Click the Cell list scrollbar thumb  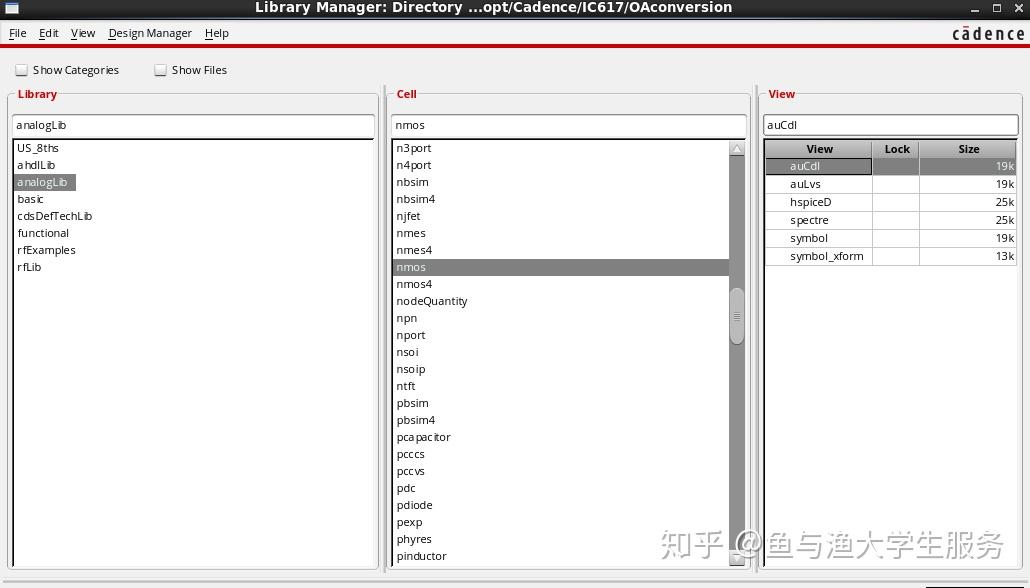coord(736,315)
